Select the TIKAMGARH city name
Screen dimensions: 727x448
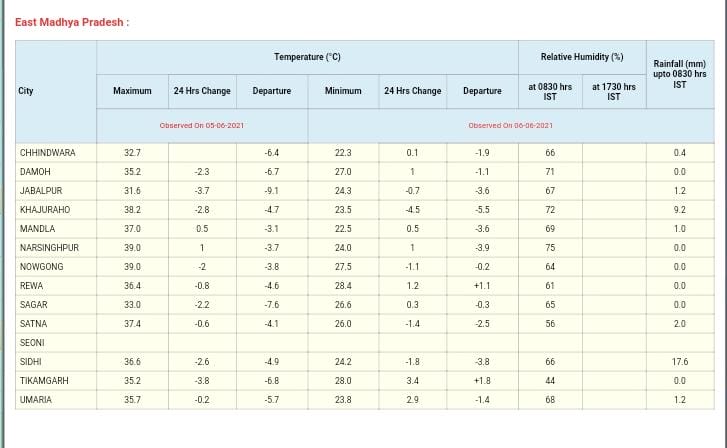coord(44,381)
